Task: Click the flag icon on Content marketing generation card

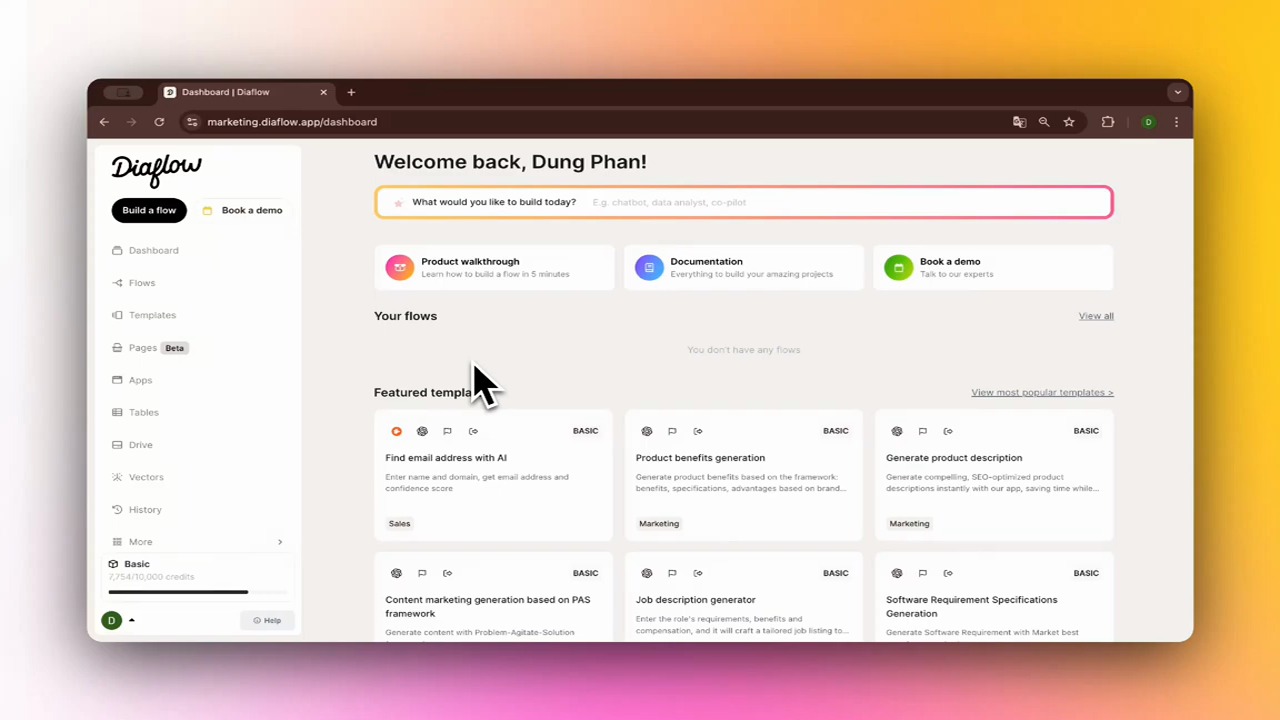Action: (422, 573)
